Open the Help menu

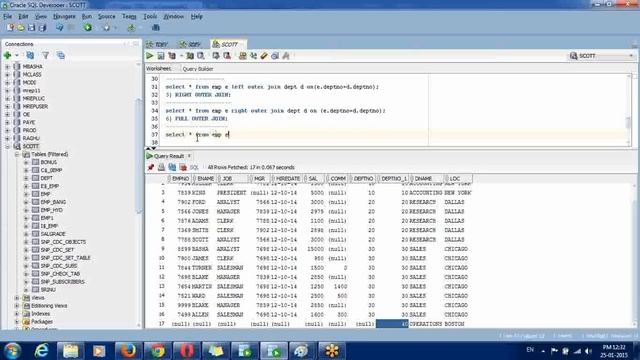click(x=197, y=16)
